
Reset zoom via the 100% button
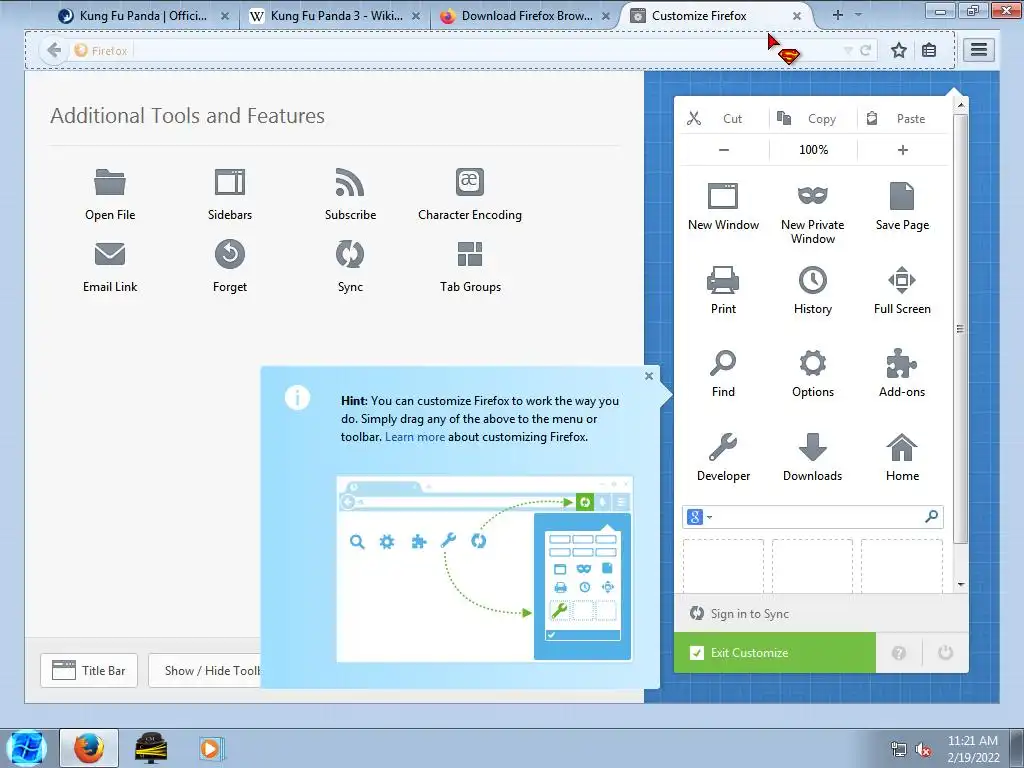coord(813,150)
